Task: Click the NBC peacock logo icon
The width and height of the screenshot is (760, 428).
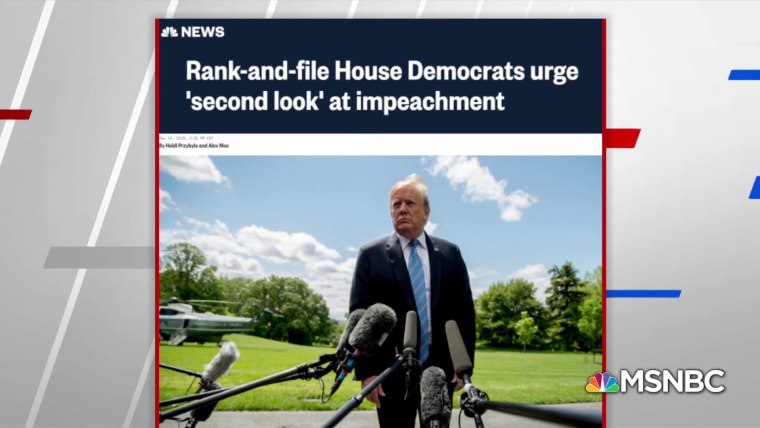Action: pyautogui.click(x=169, y=32)
